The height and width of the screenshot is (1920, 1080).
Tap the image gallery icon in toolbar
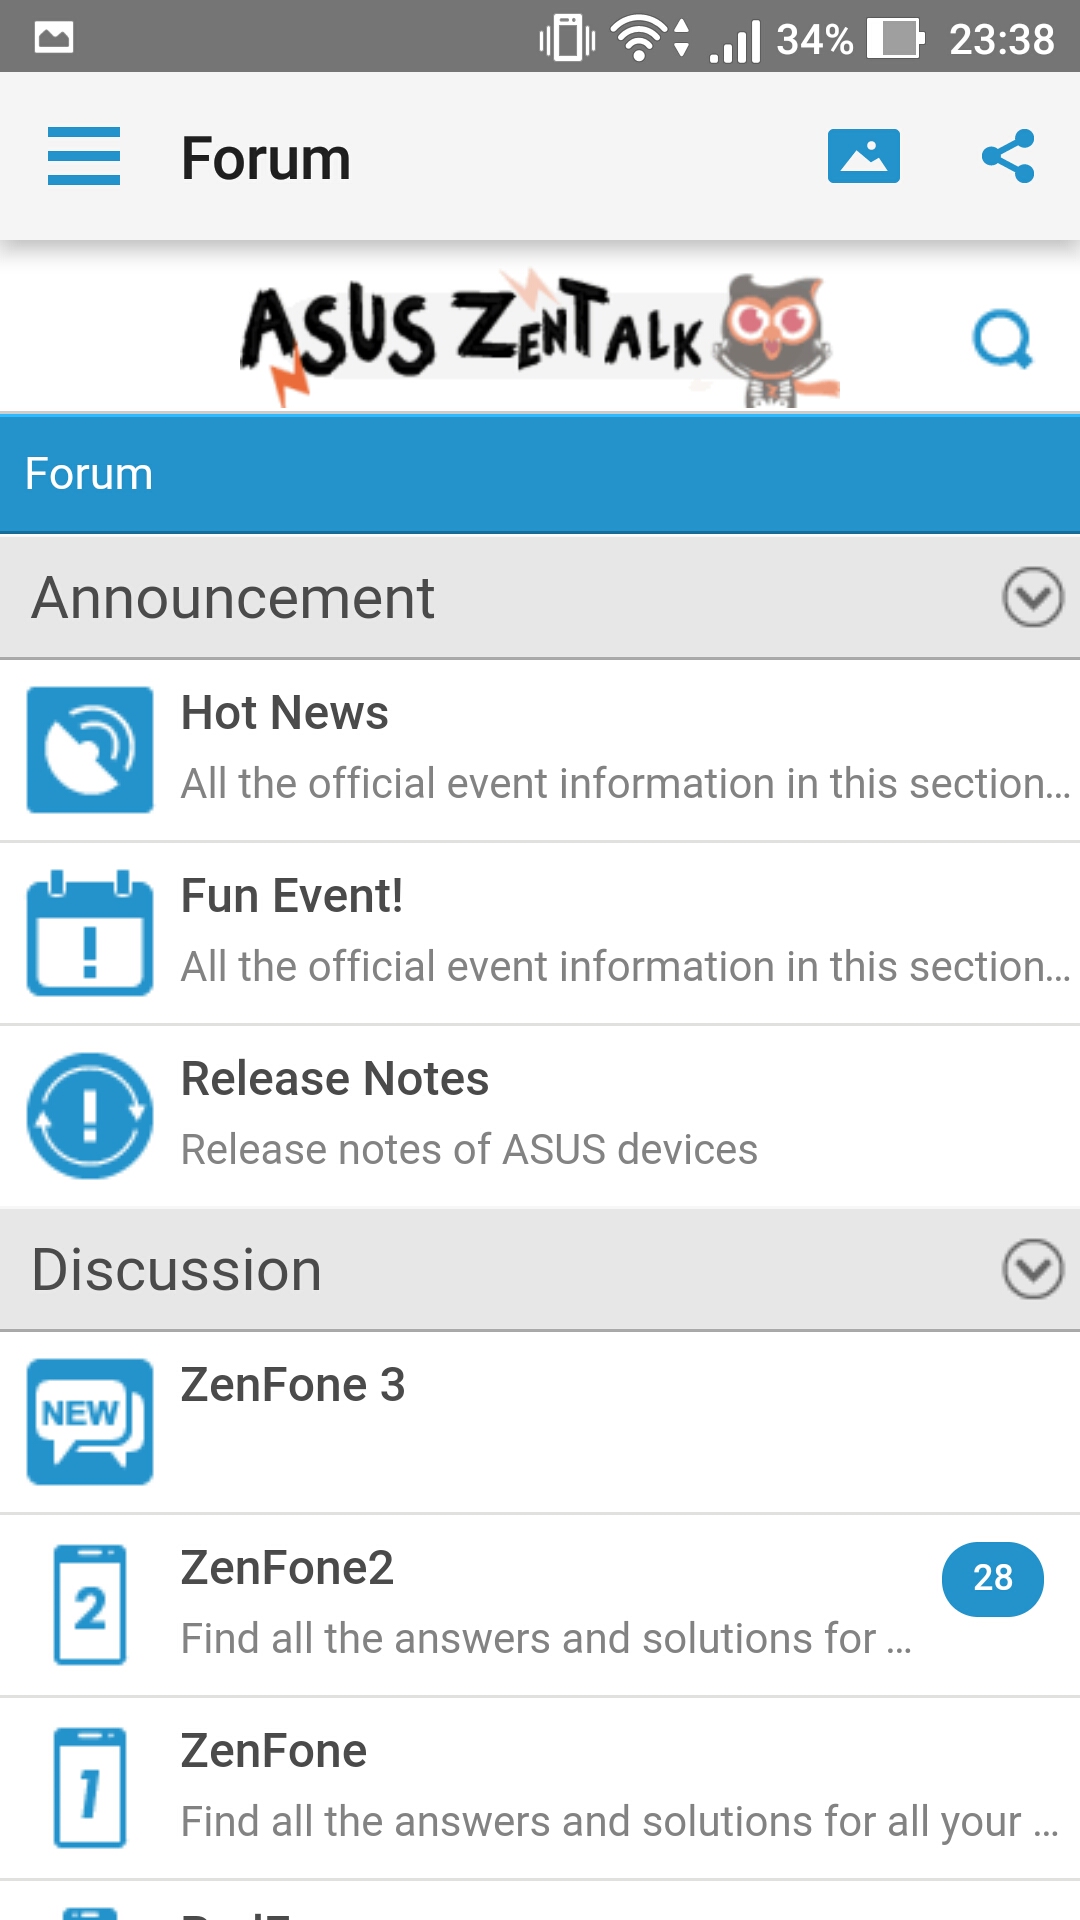864,156
